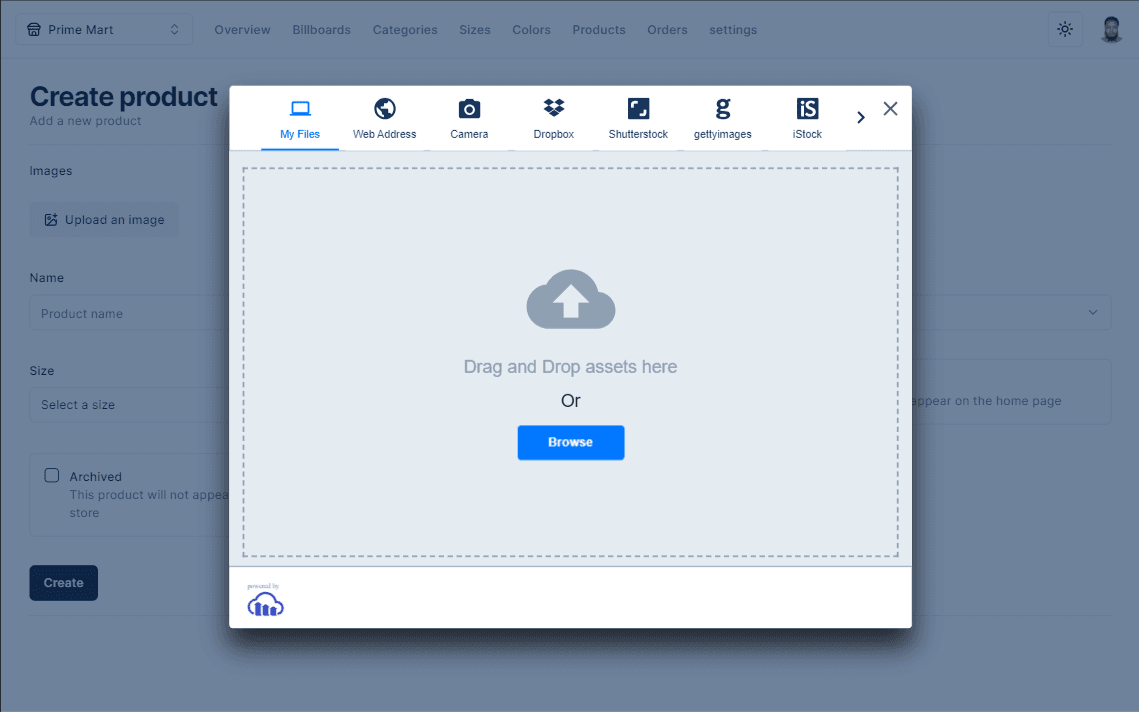This screenshot has width=1139, height=712.
Task: Click the Create button
Action: tap(63, 583)
